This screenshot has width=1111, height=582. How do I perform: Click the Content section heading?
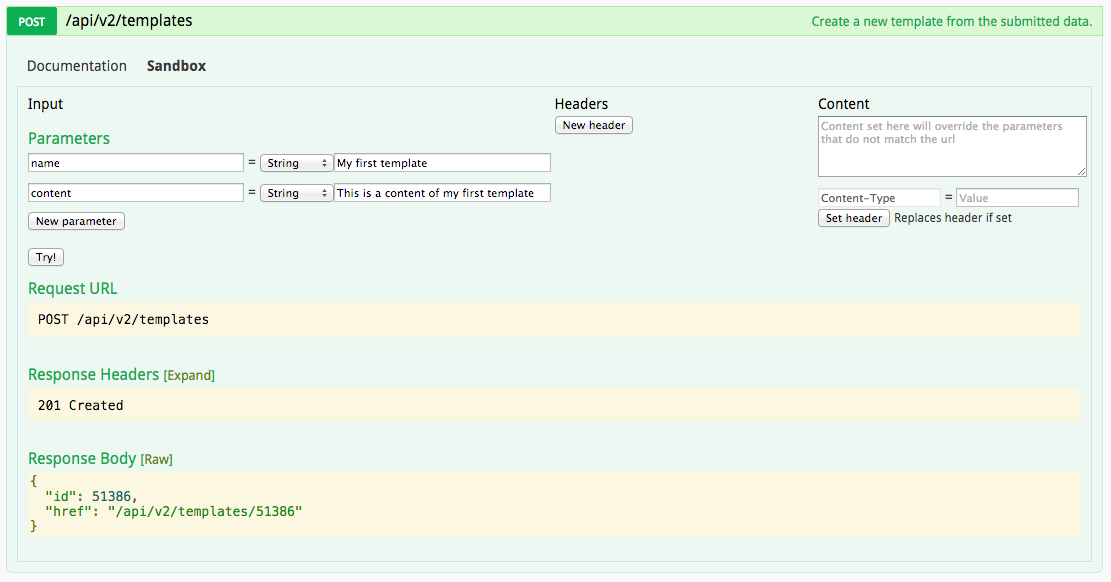pyautogui.click(x=843, y=104)
